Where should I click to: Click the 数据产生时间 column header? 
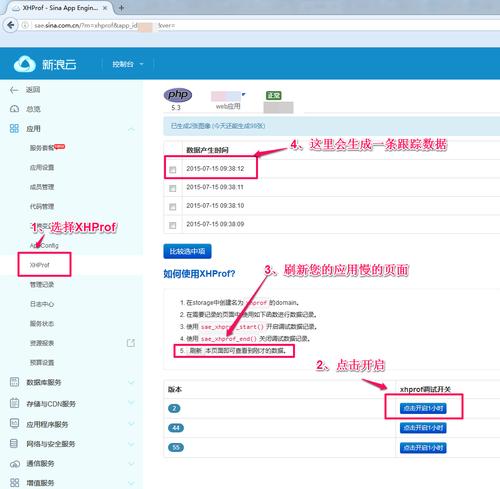207,150
